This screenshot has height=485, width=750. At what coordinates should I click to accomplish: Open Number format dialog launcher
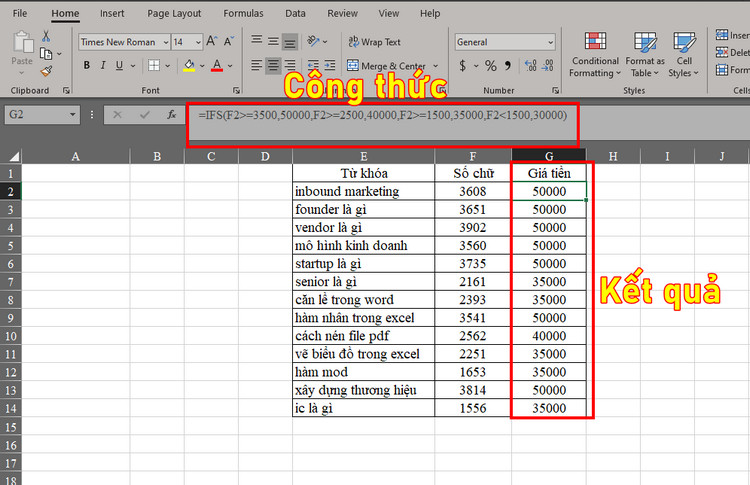[555, 90]
